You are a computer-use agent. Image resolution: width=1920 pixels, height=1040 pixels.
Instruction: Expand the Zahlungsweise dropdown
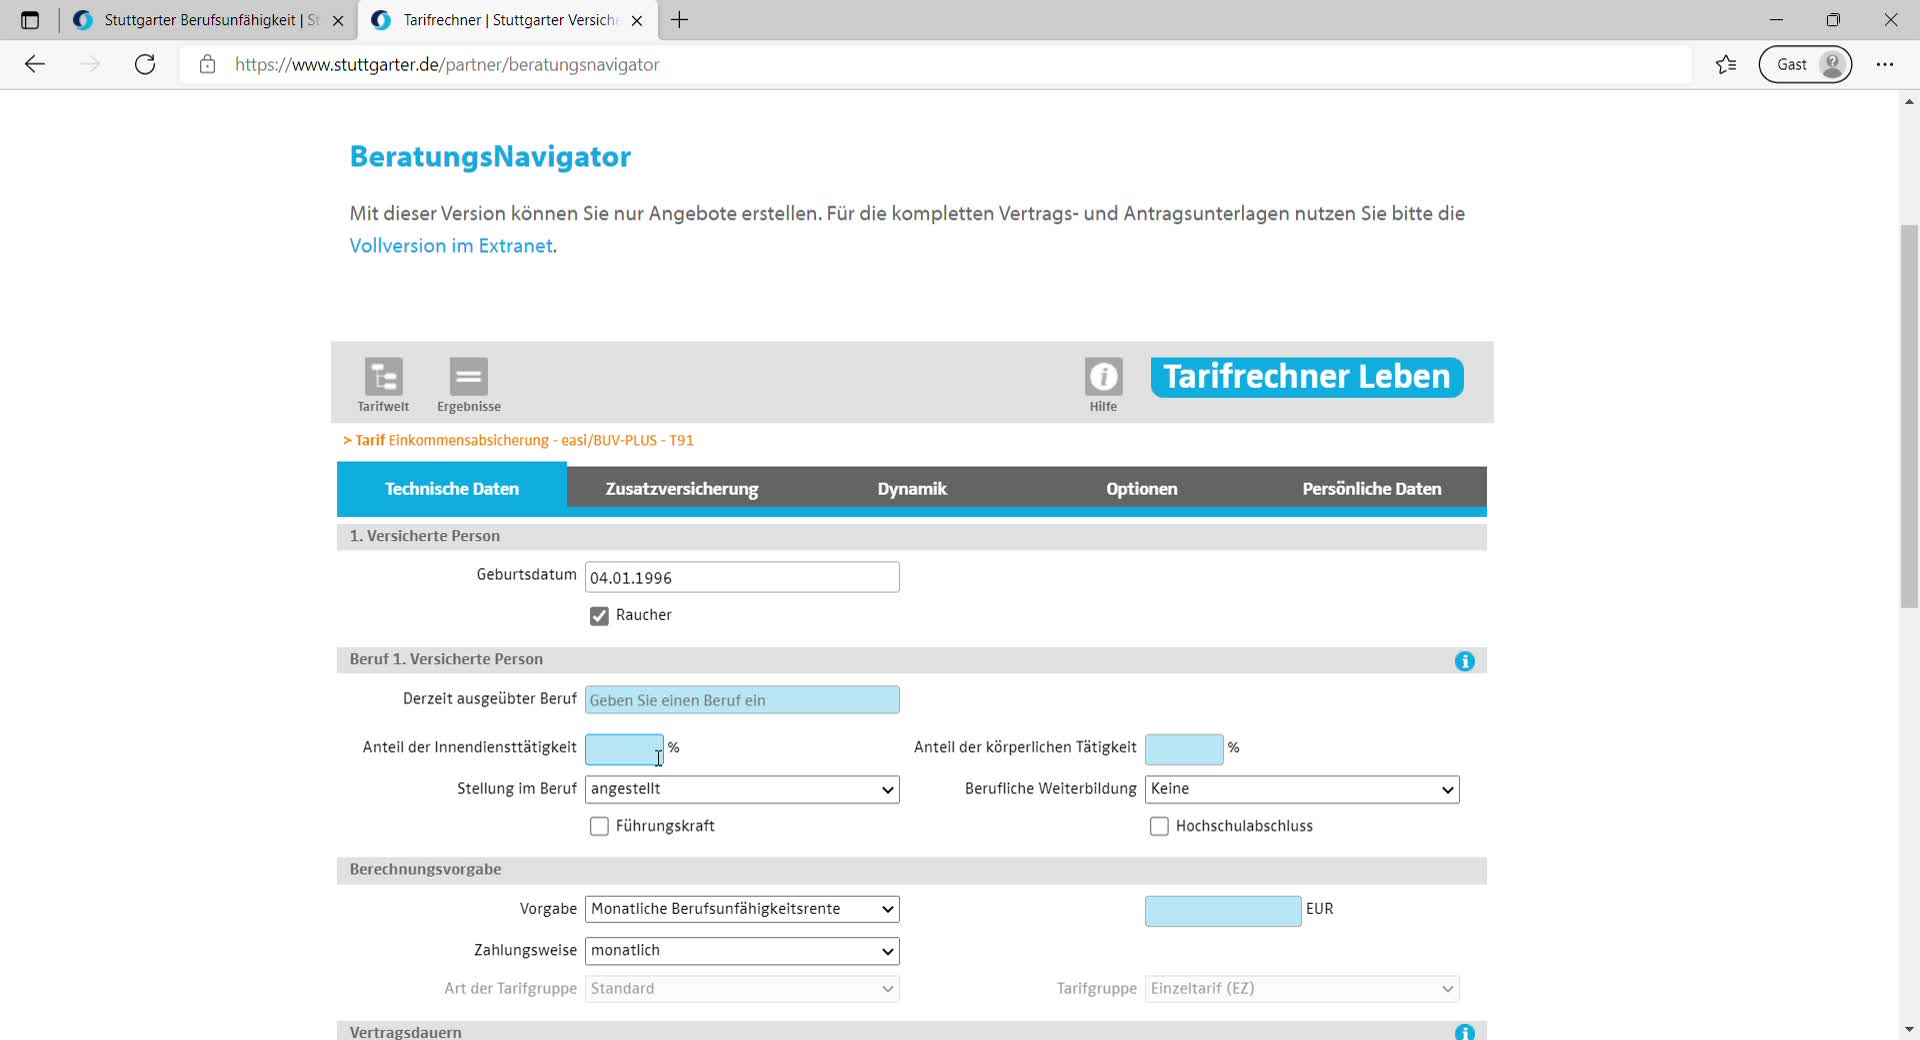click(741, 951)
